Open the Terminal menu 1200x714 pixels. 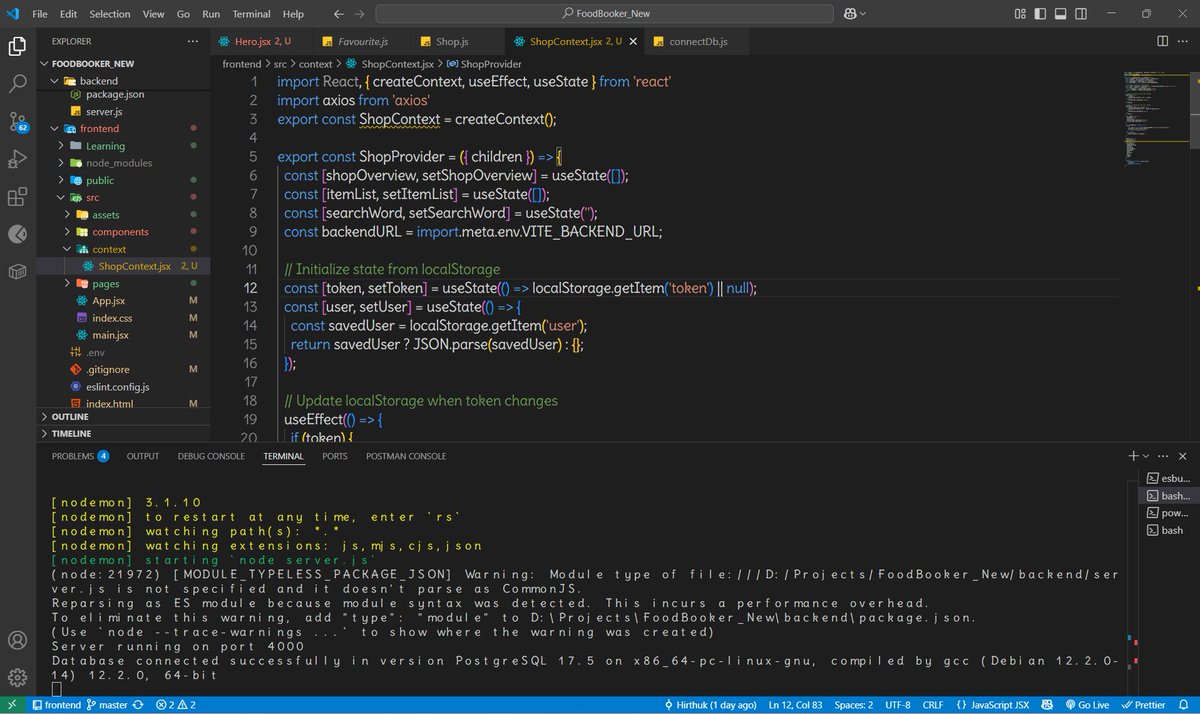[x=251, y=14]
